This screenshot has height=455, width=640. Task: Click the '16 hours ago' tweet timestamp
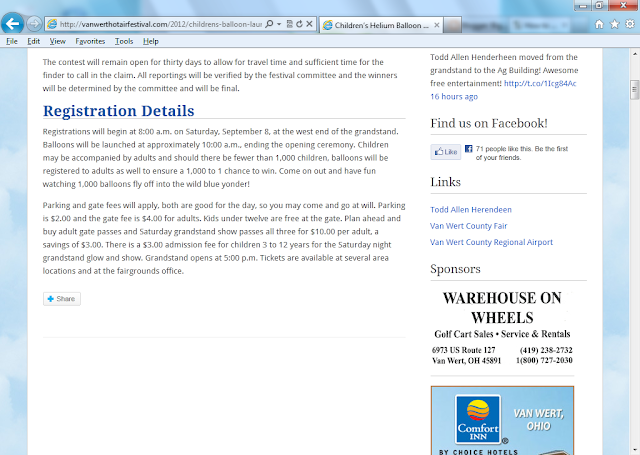point(454,96)
